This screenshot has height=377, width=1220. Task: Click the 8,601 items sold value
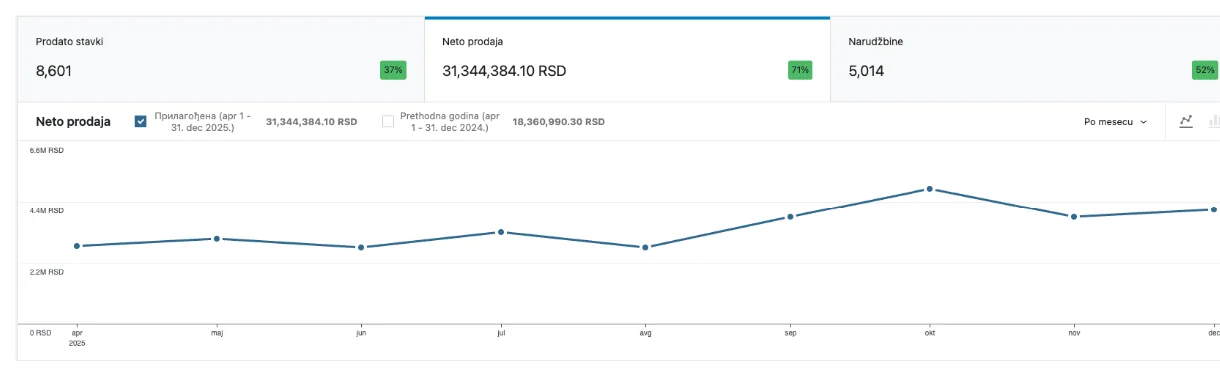pos(54,71)
